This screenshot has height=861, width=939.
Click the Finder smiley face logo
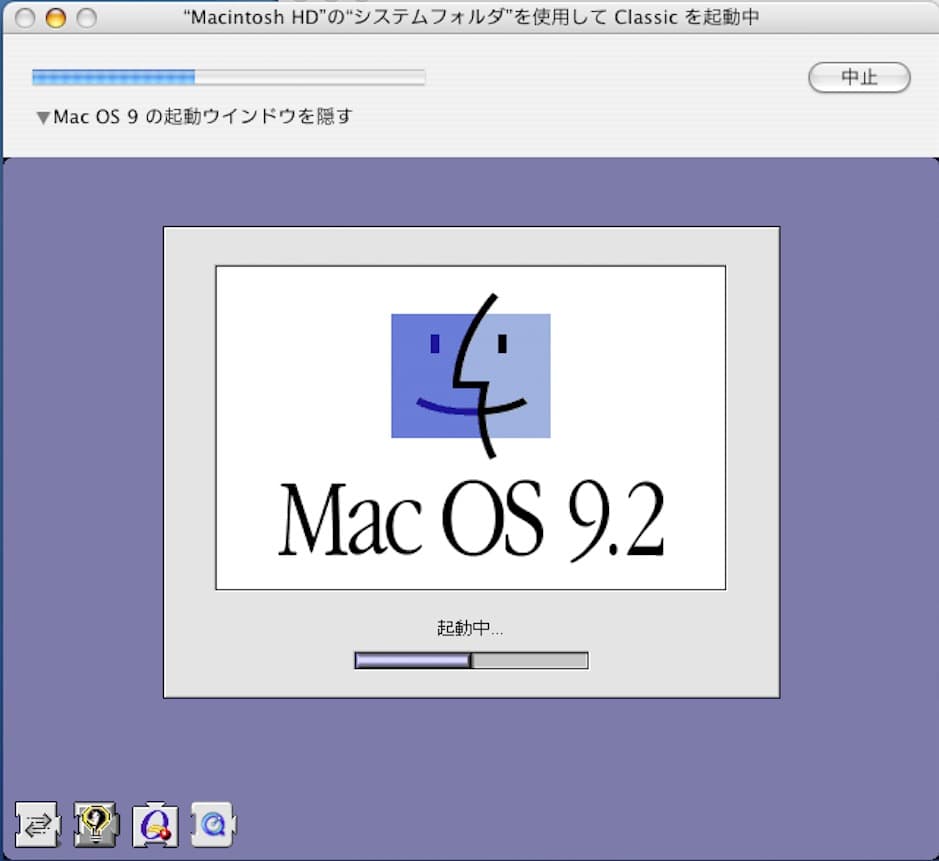pyautogui.click(x=470, y=375)
